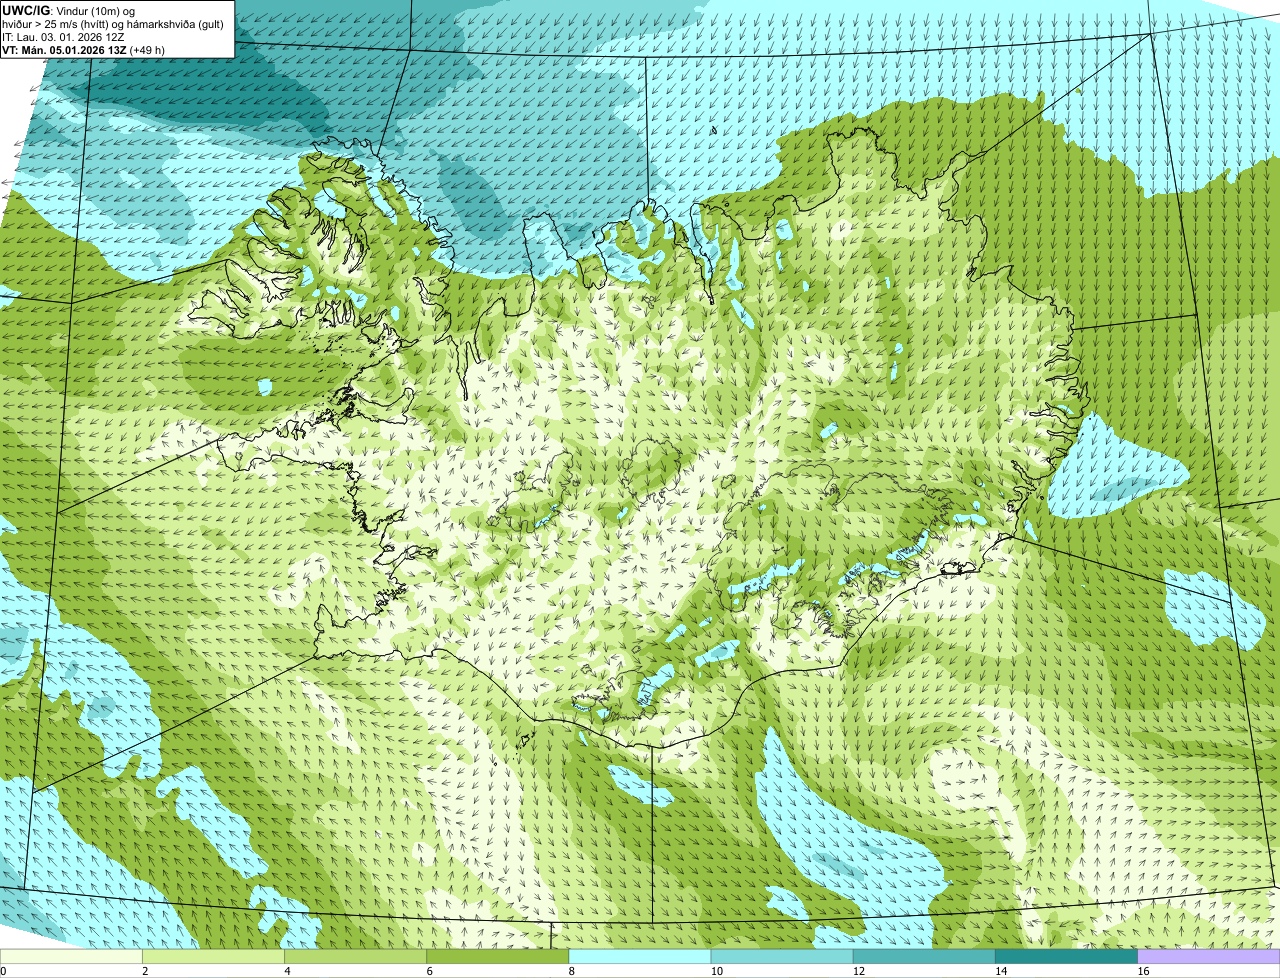This screenshot has width=1280, height=978.
Task: Click the 0–2 m/s pale yellow legend swatch
Action: [x=71, y=957]
